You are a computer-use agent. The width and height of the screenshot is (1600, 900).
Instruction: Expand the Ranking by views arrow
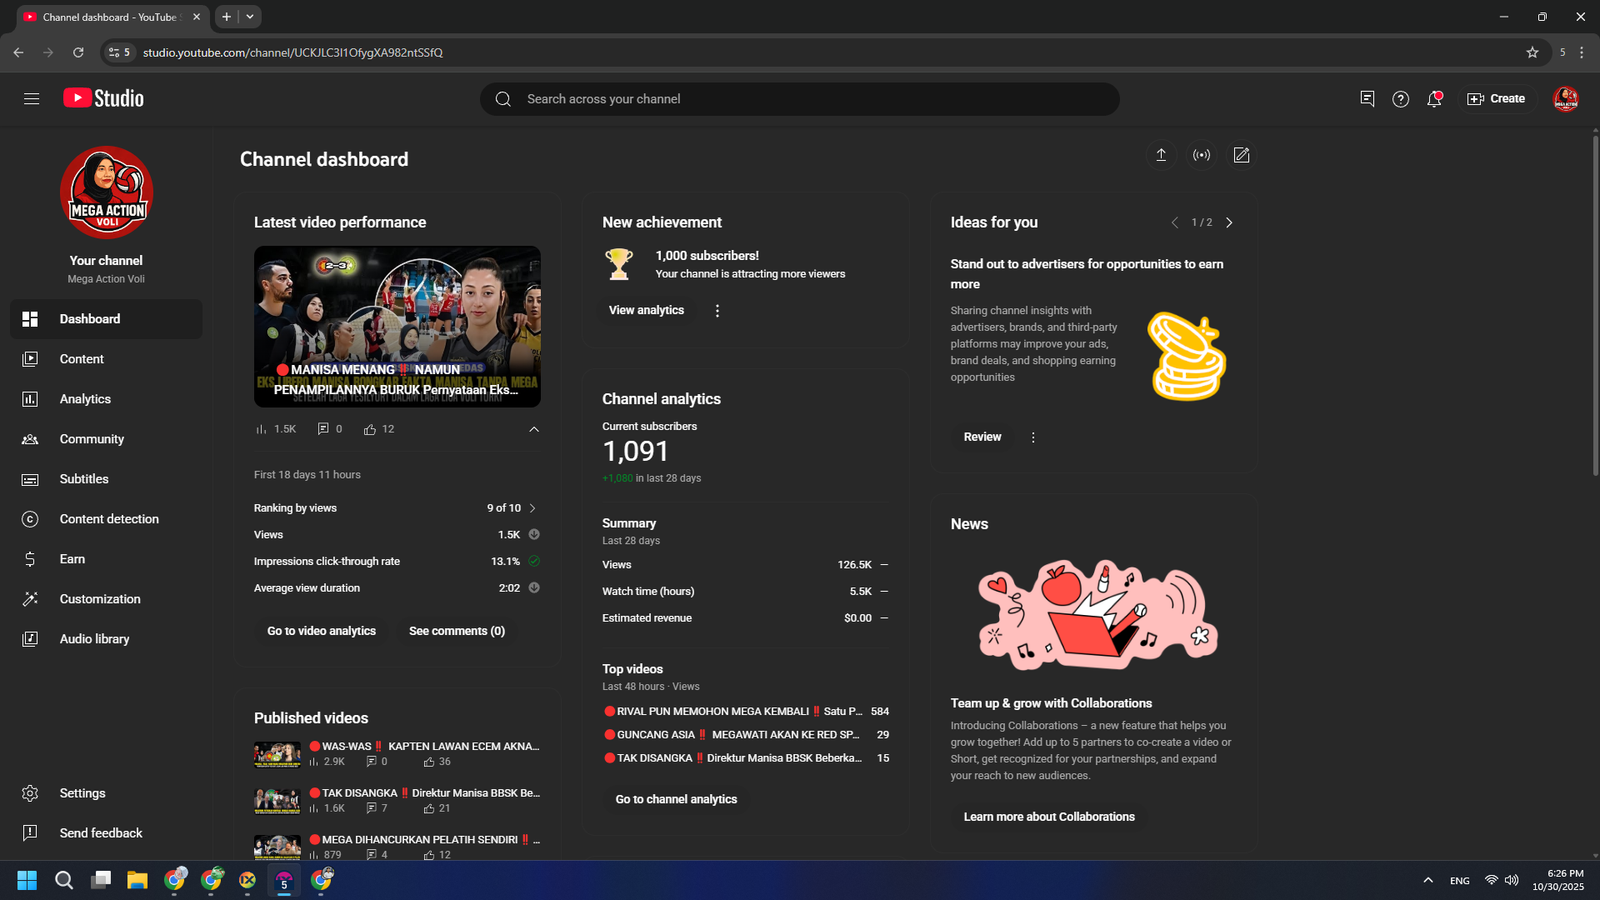click(x=532, y=508)
